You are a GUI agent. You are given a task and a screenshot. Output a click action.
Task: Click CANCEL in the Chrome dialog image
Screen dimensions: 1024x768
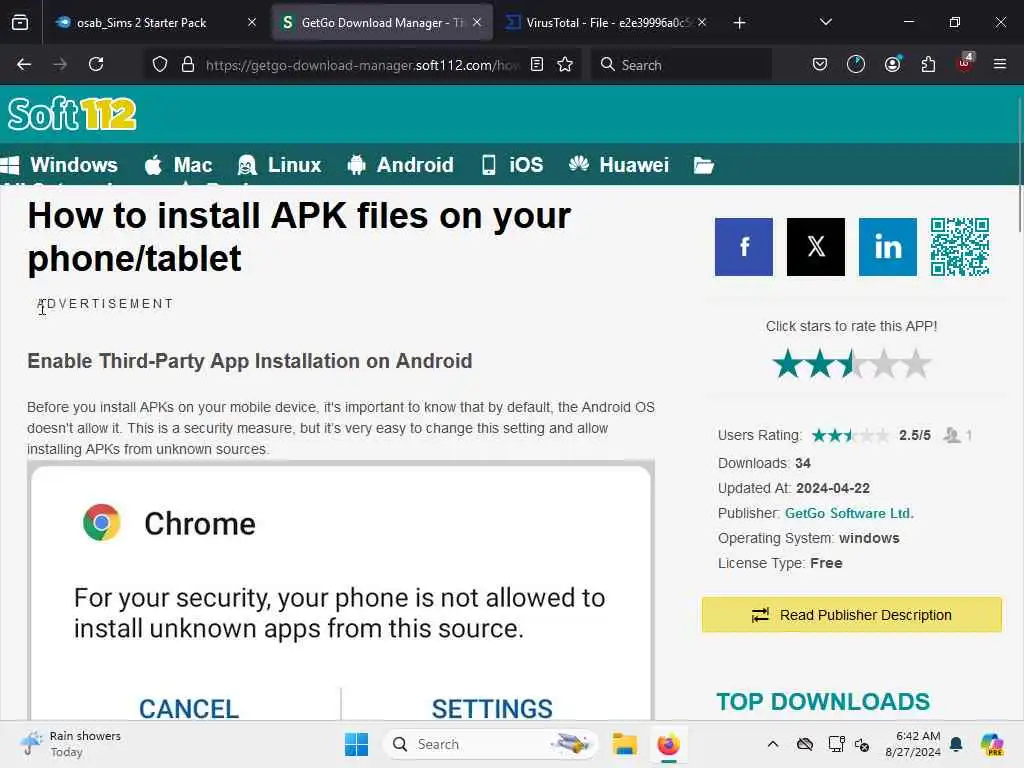[189, 709]
